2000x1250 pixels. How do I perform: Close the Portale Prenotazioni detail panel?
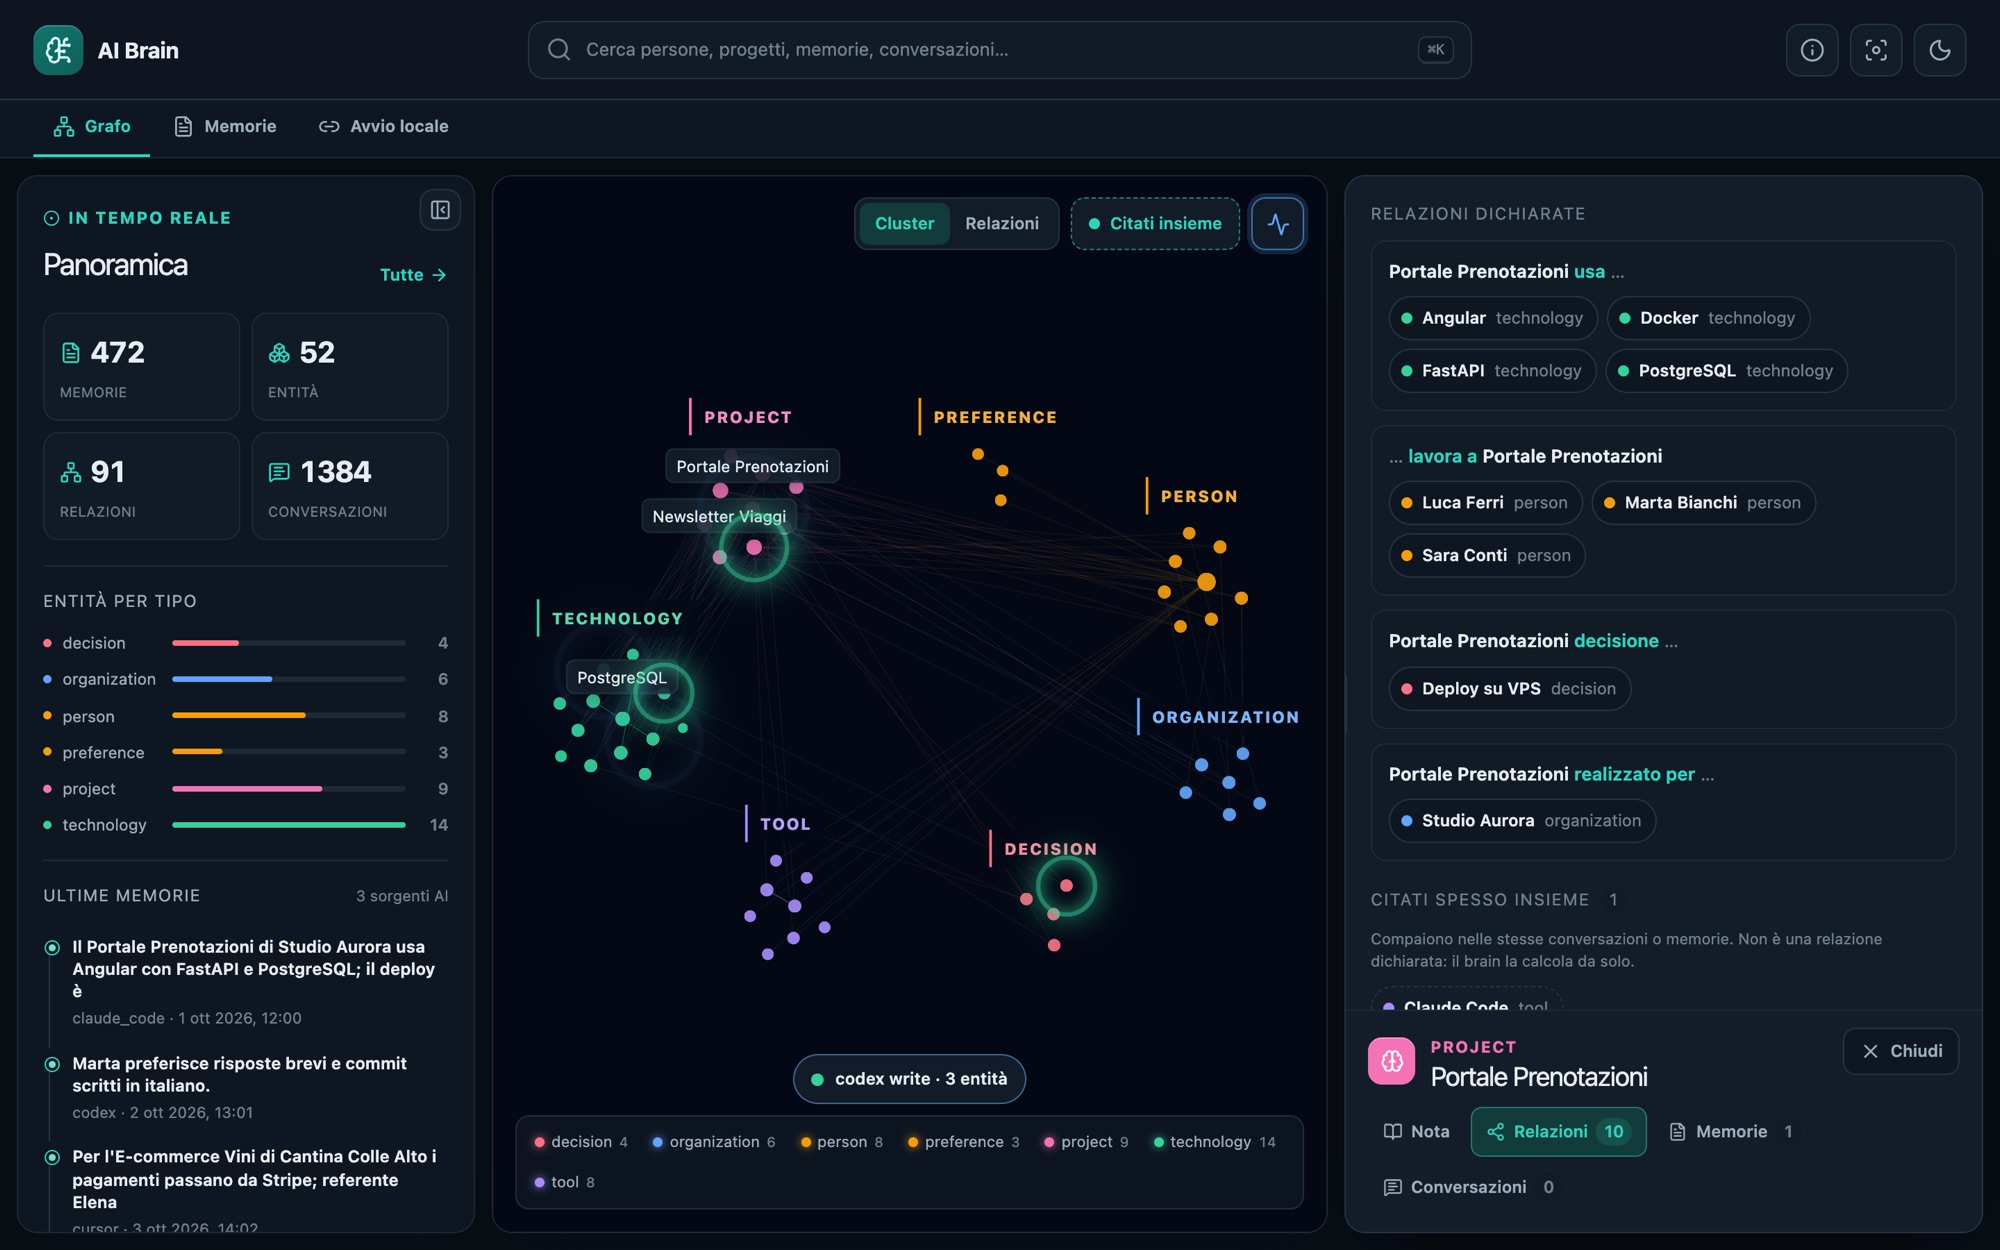coord(1901,1051)
